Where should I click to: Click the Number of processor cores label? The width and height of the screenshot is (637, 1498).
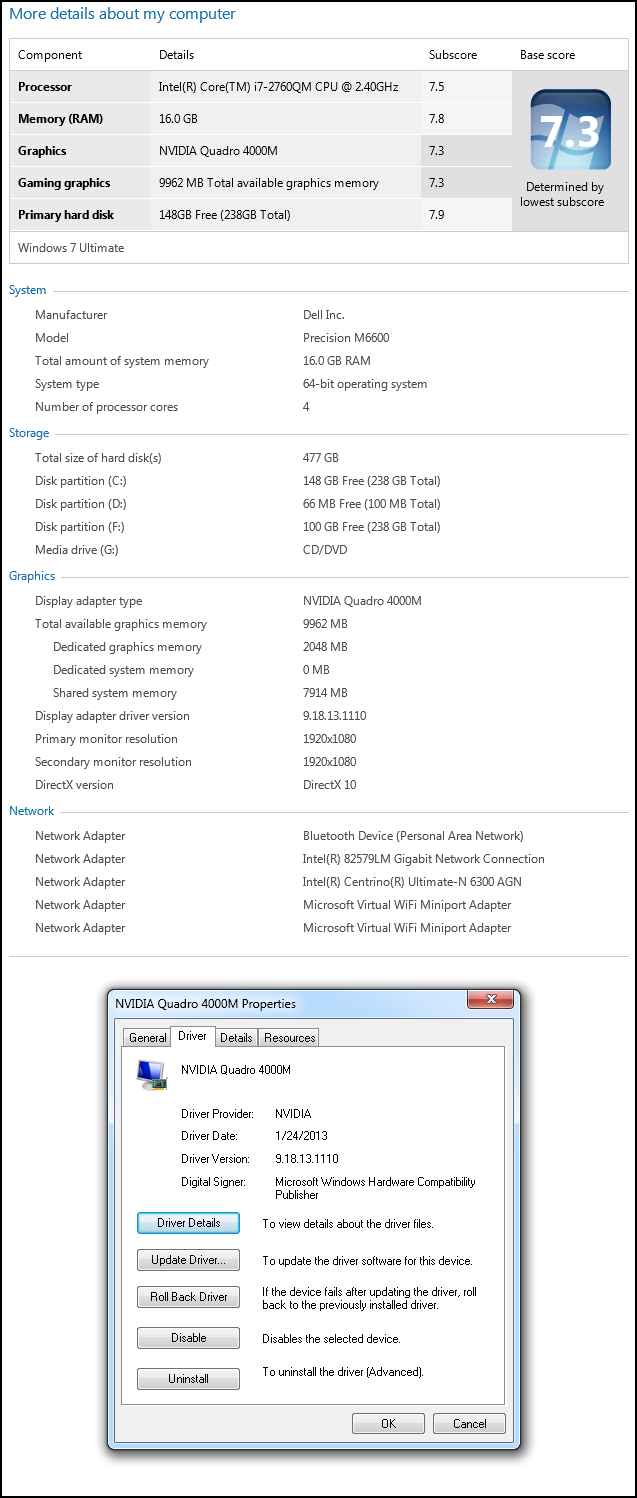click(x=107, y=407)
